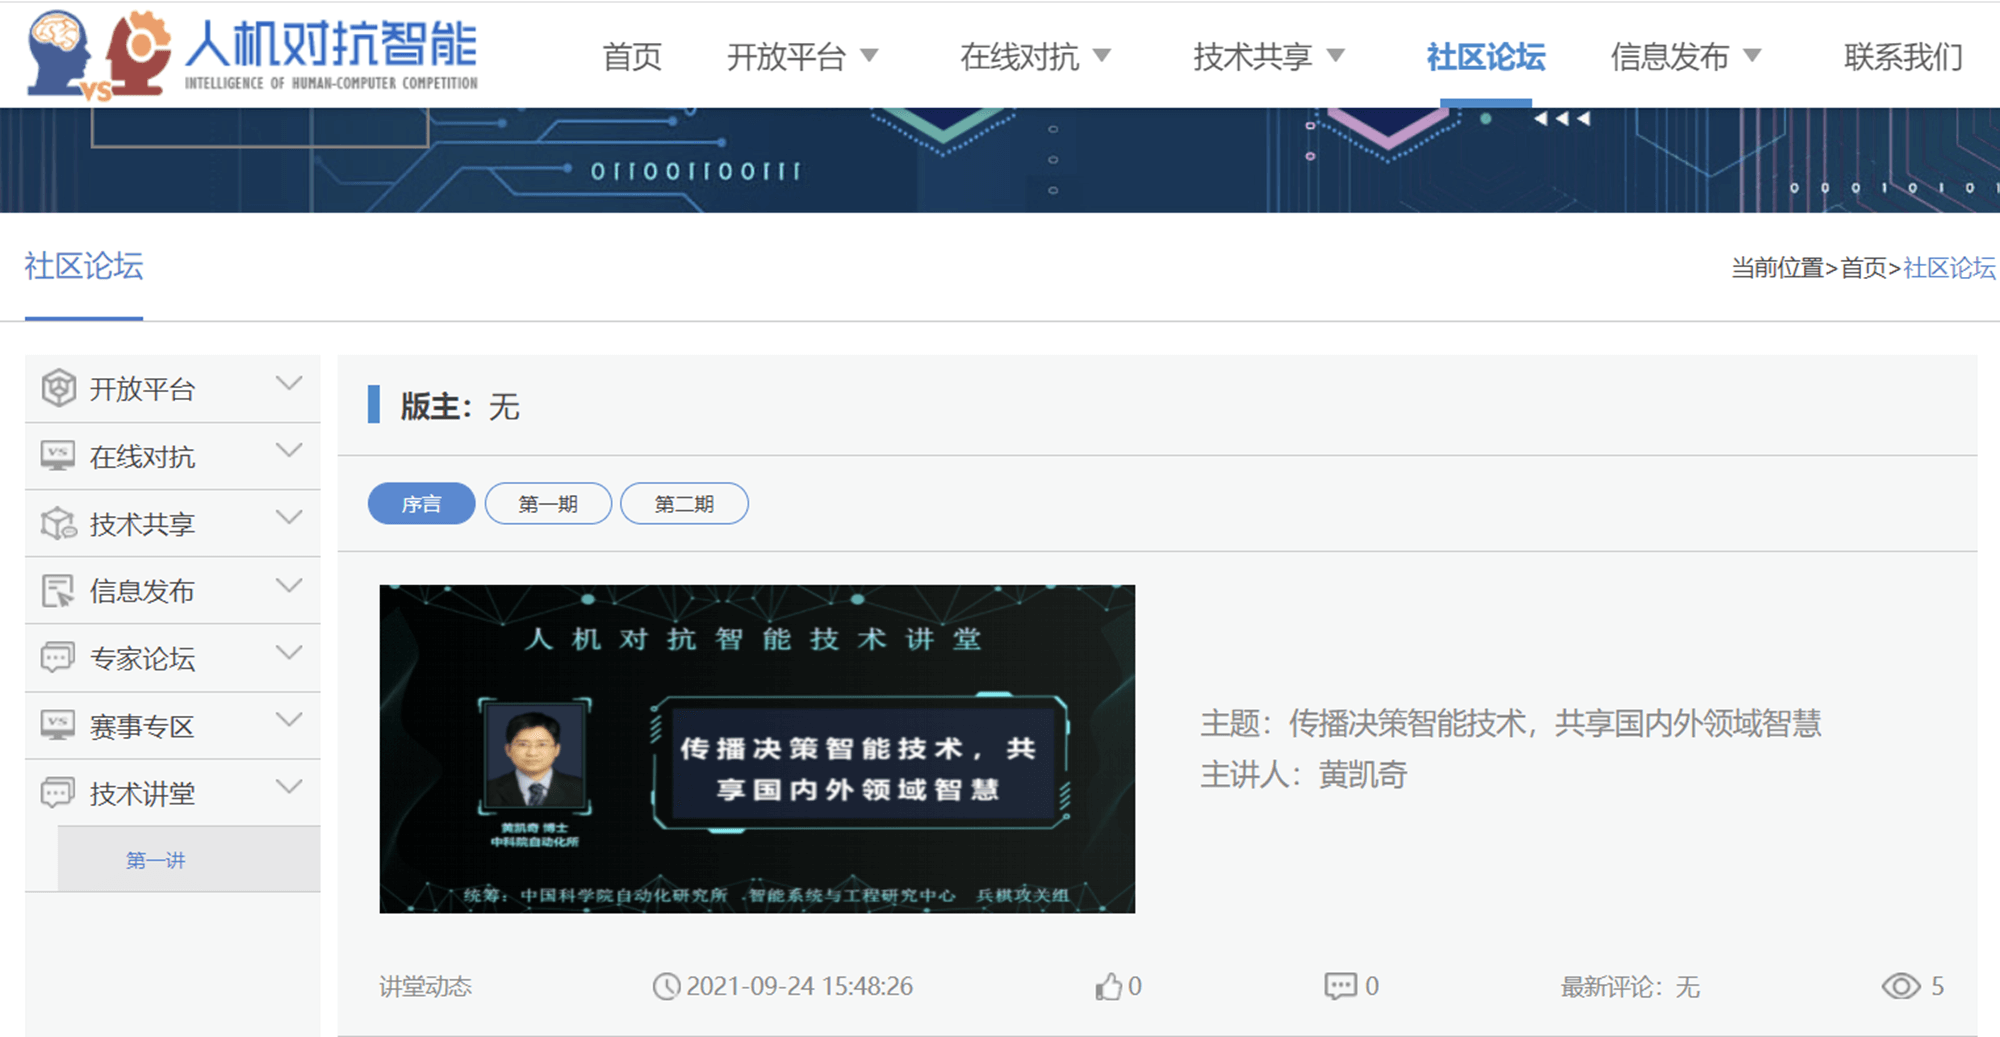This screenshot has height=1037, width=2000.
Task: Expand the 技术讲堂 sidebar section
Action: coord(291,785)
